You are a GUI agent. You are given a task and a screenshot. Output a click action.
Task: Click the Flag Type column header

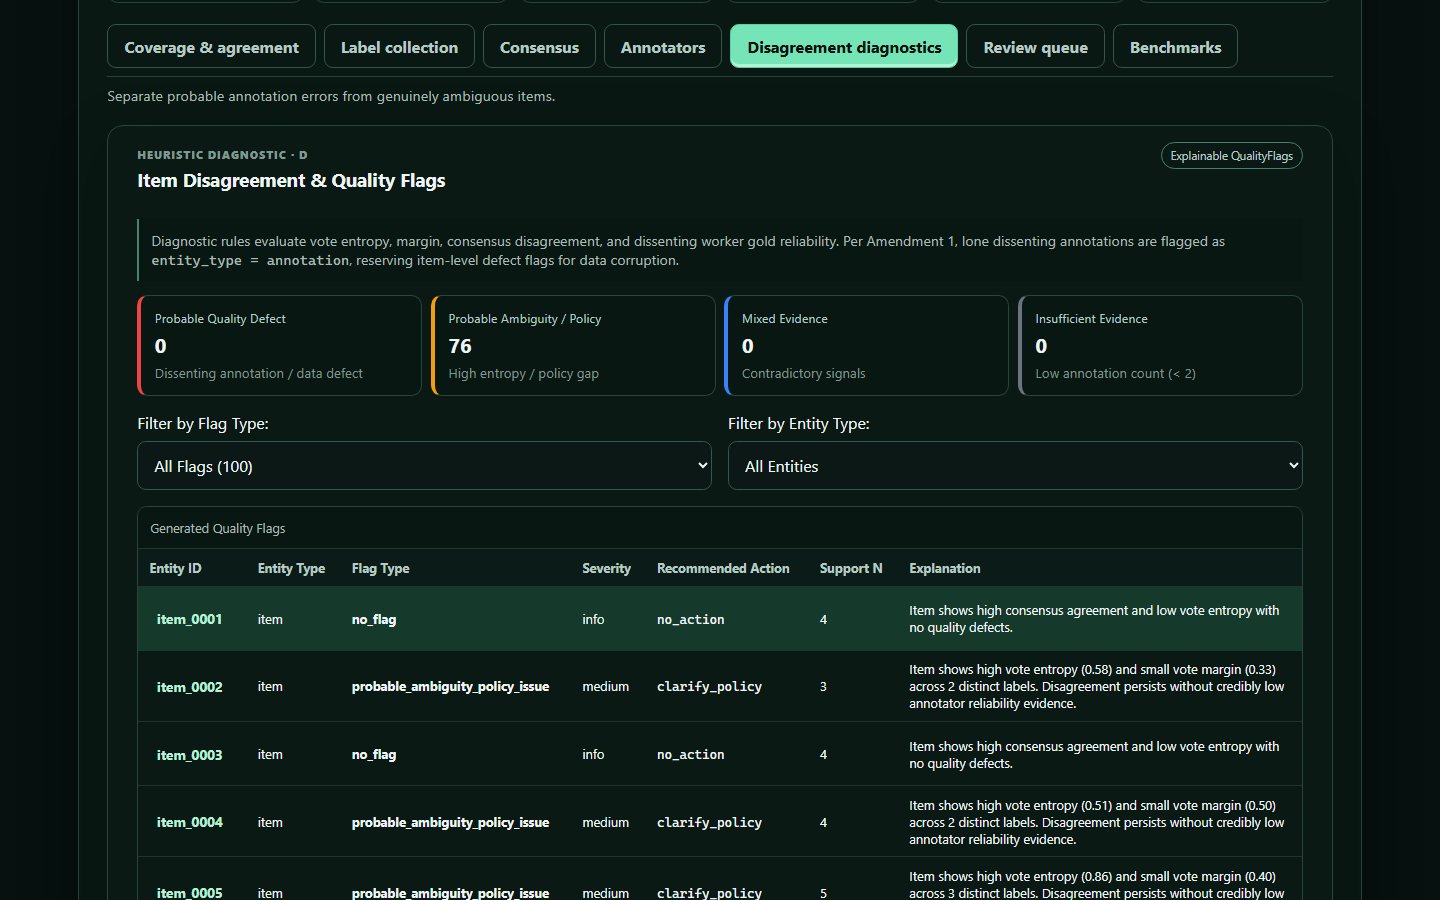[x=380, y=568]
